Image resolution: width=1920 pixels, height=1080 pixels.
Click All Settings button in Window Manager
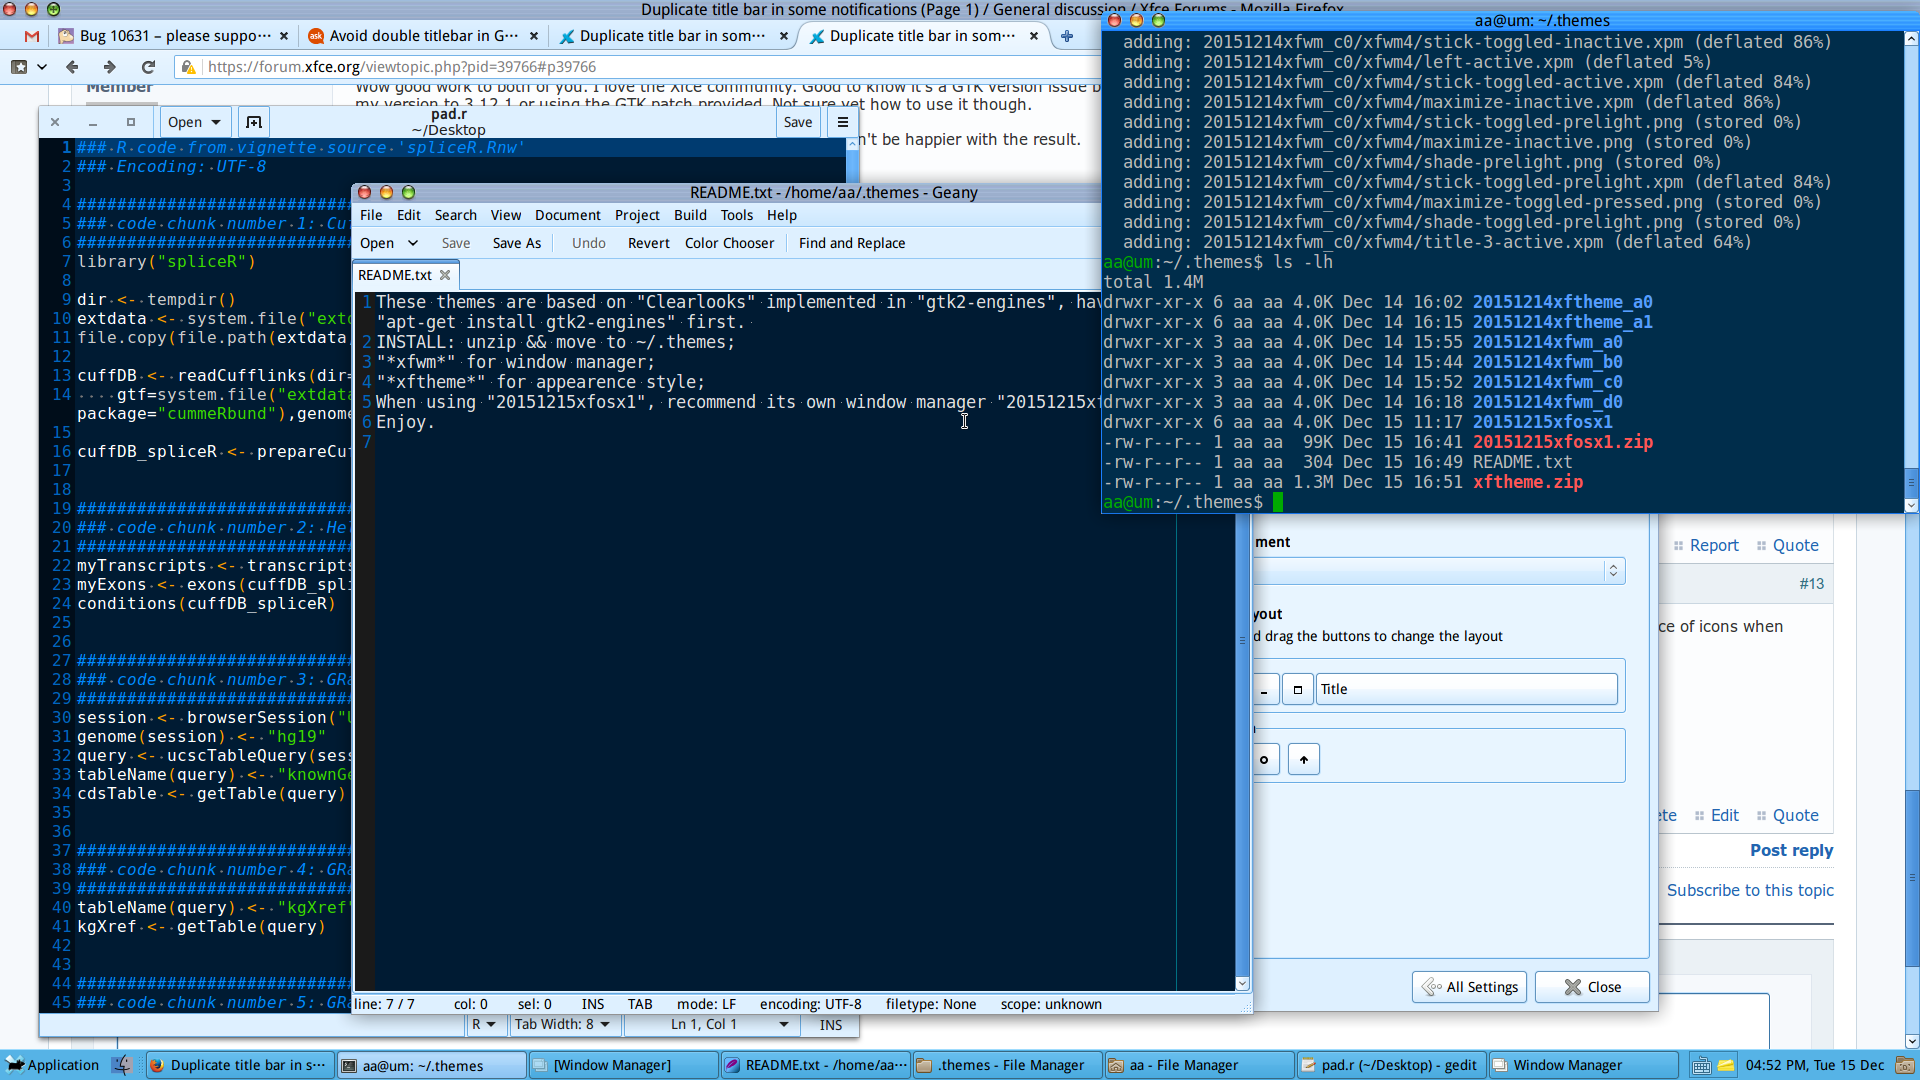[x=1470, y=987]
